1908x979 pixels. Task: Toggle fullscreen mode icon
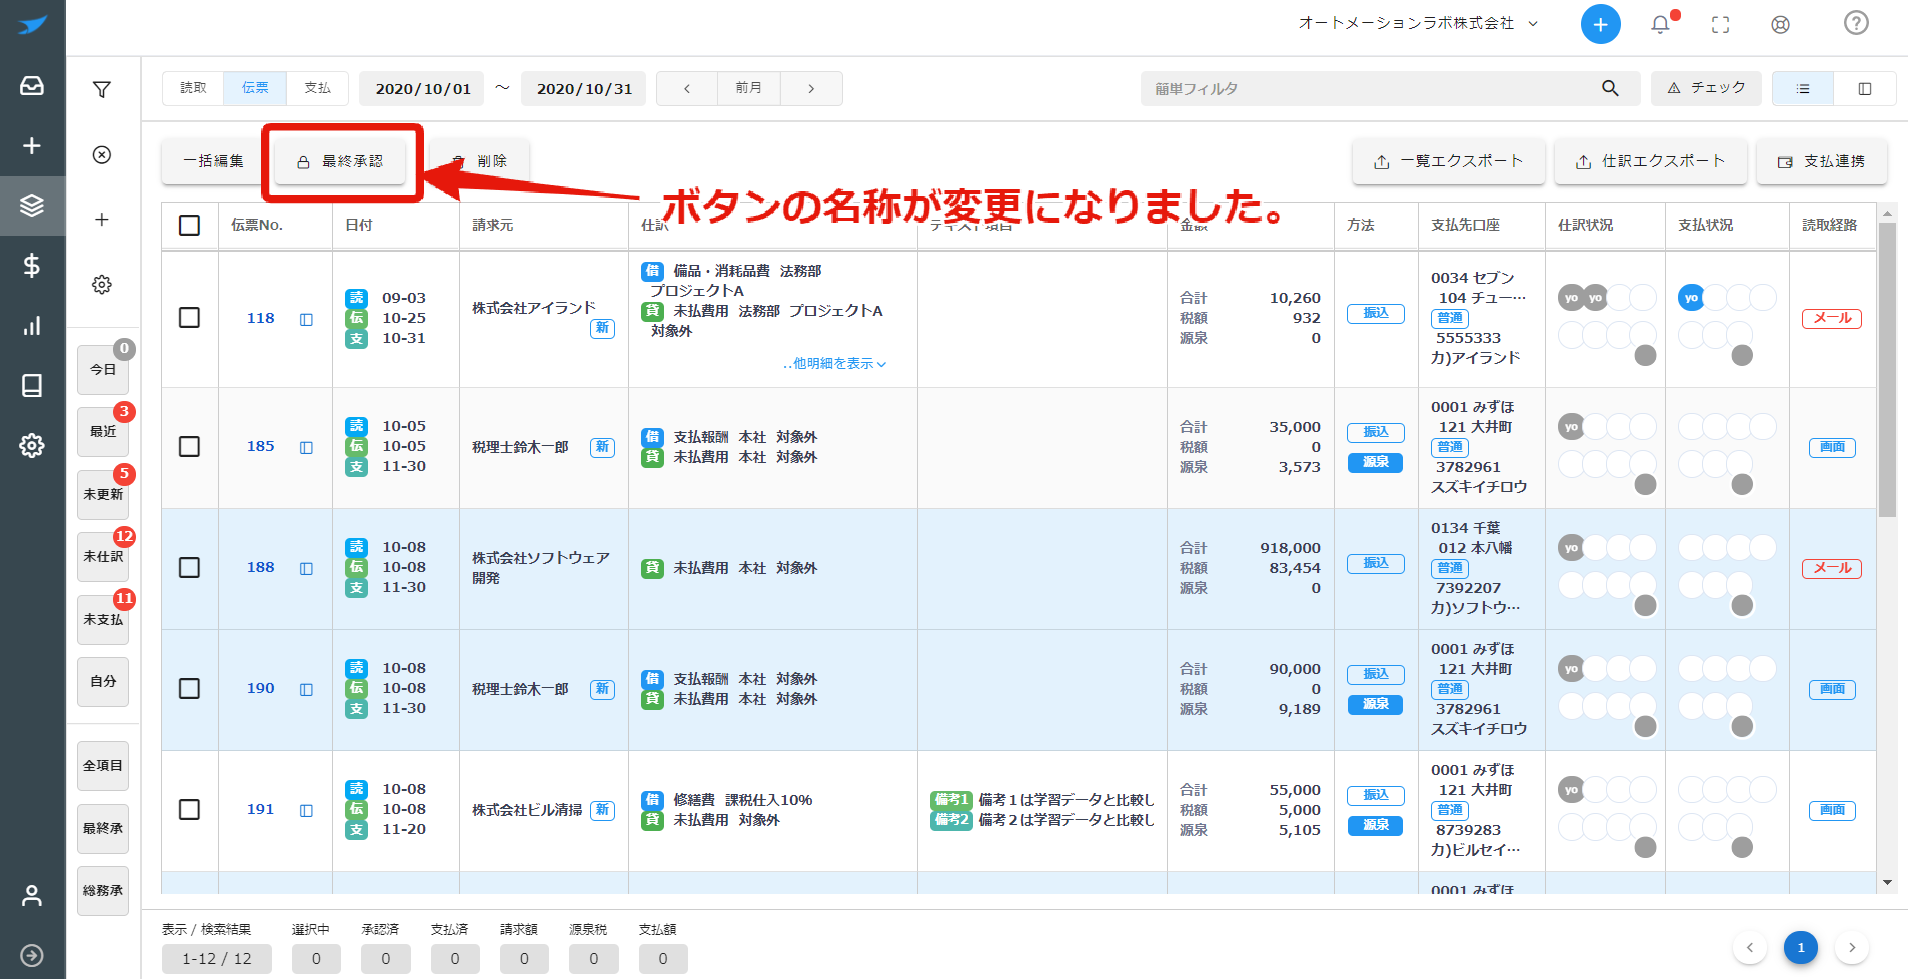pyautogui.click(x=1720, y=24)
